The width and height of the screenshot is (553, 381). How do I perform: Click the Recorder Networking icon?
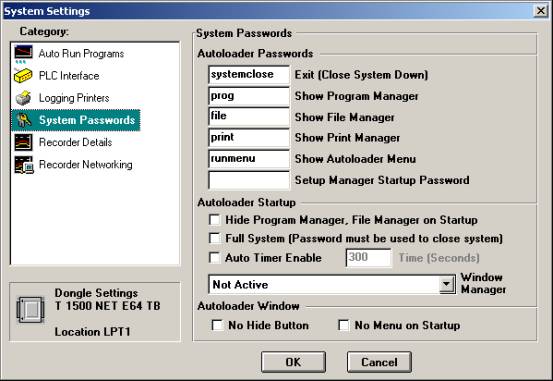[x=24, y=165]
